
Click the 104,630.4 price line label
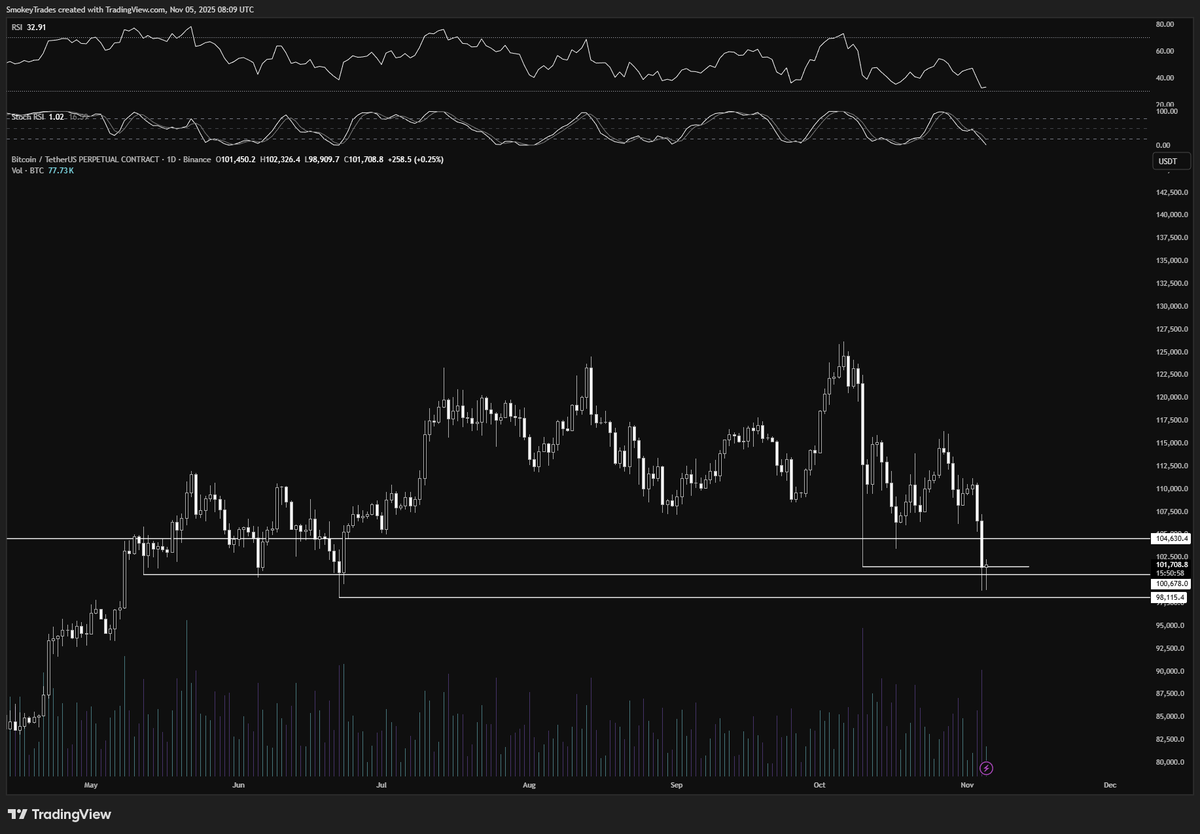point(1173,539)
